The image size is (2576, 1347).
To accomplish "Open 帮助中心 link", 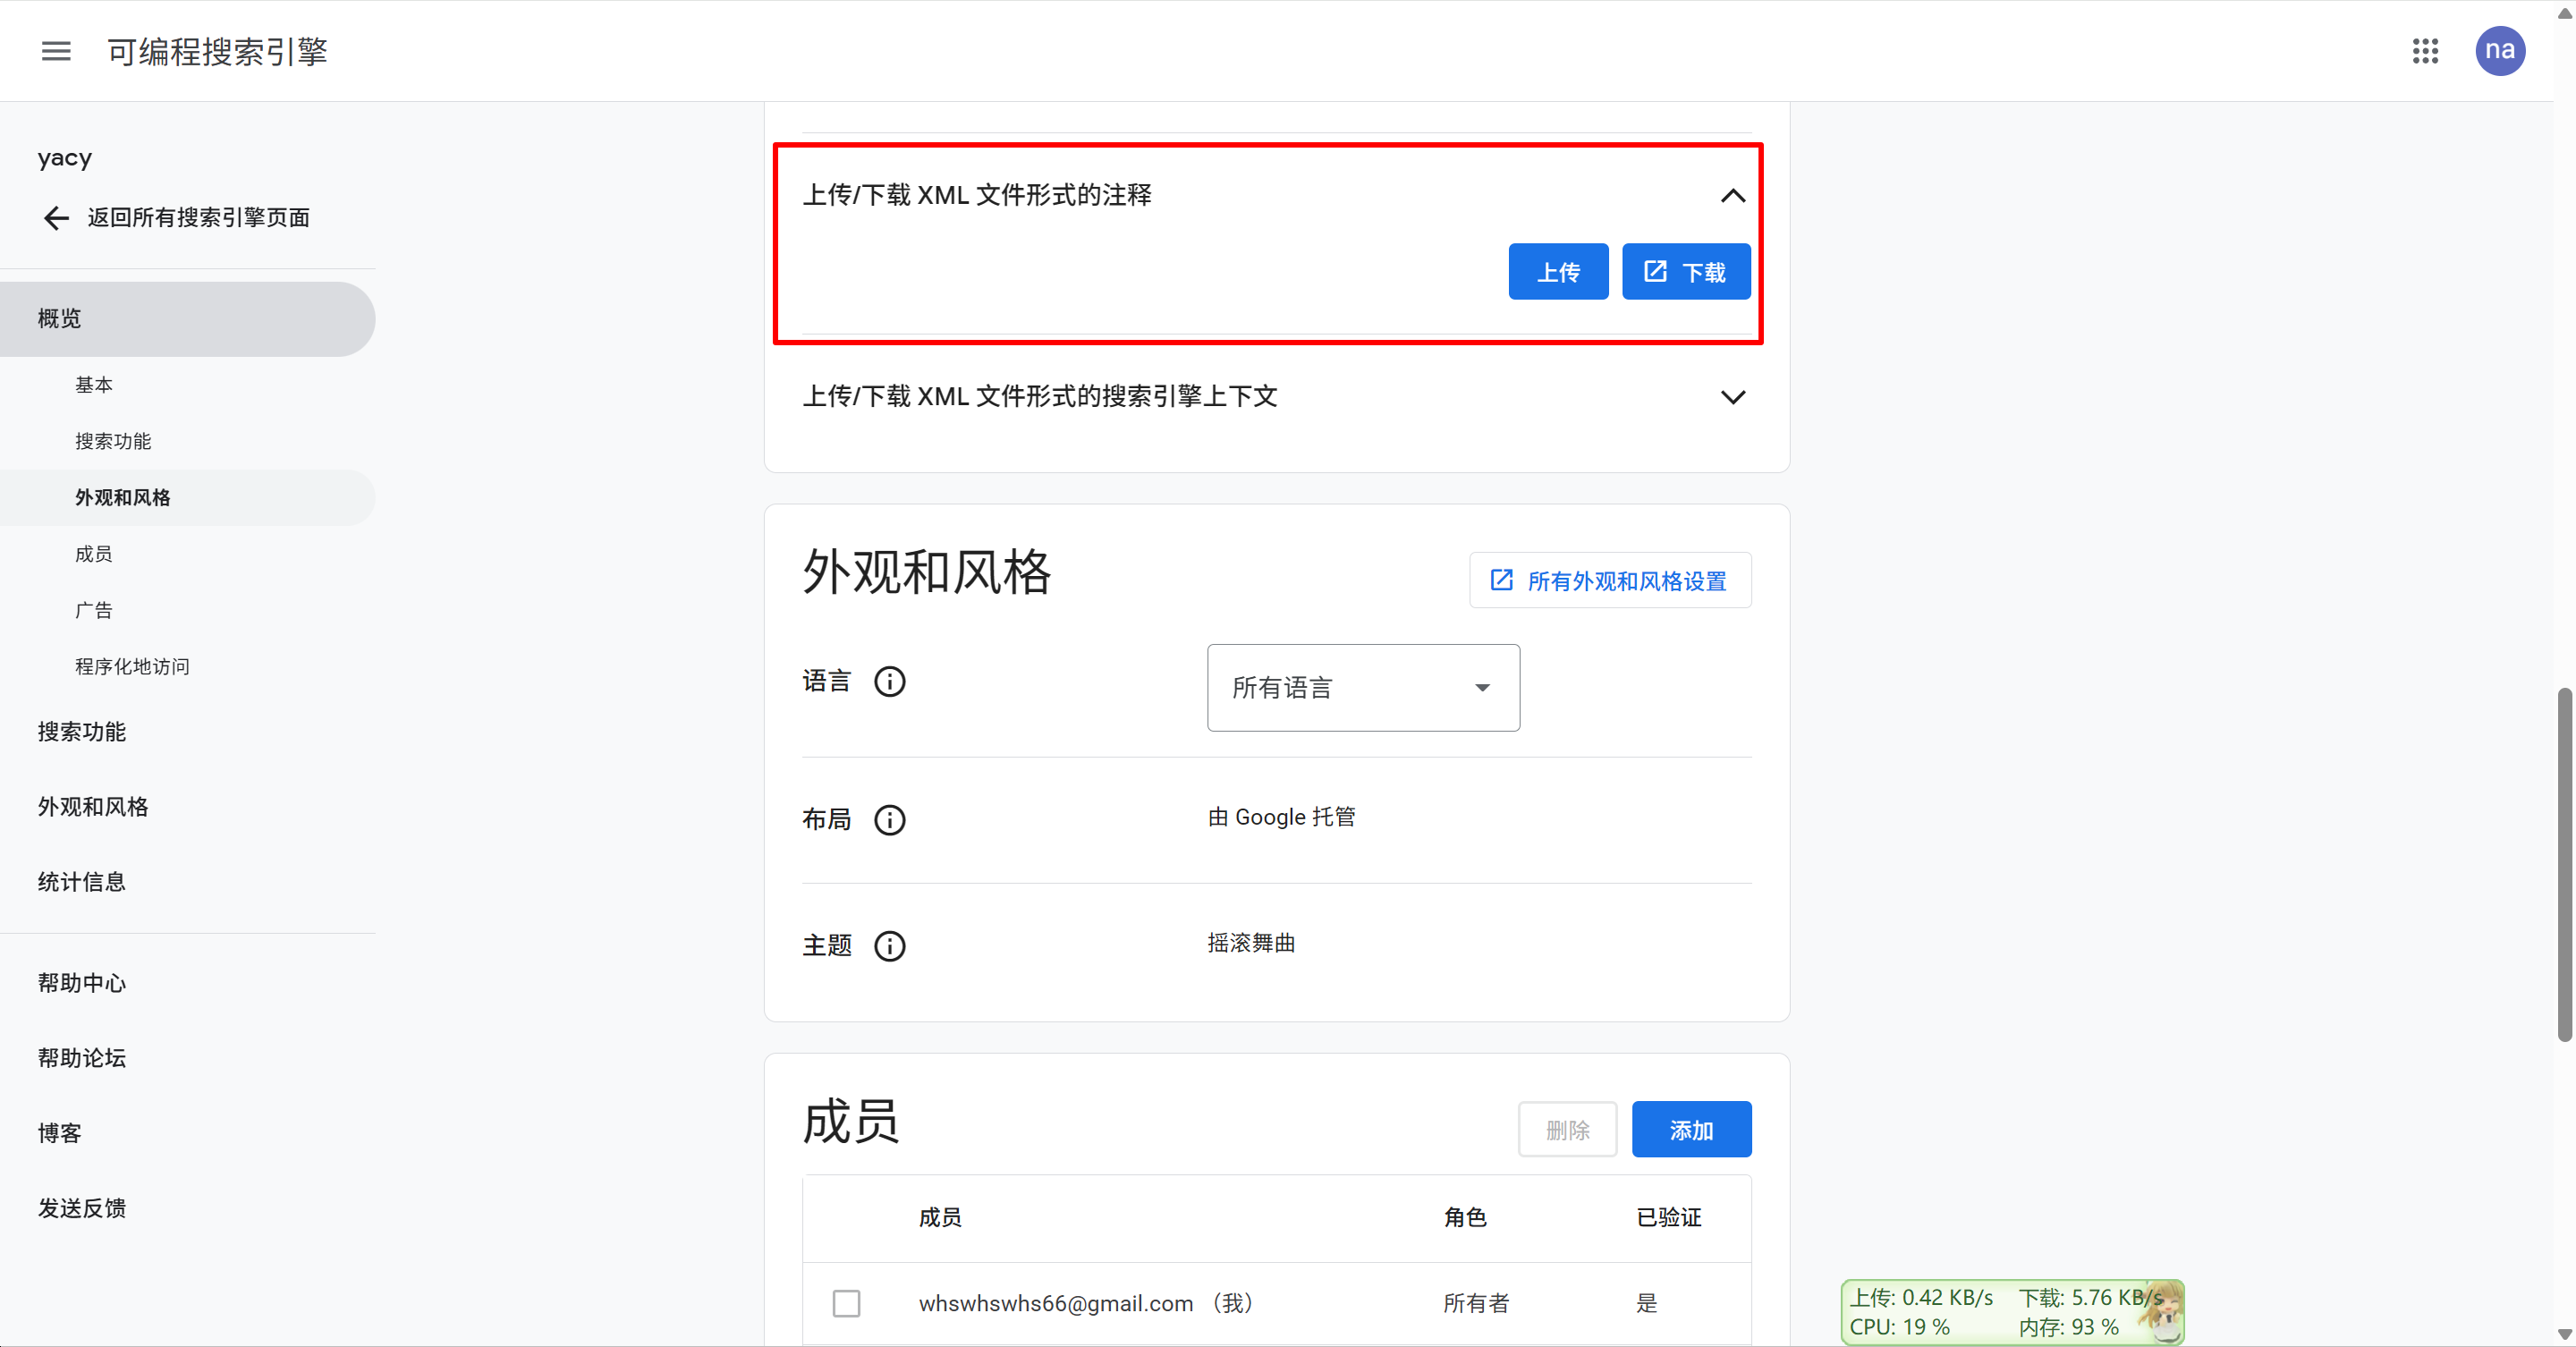I will point(82,983).
